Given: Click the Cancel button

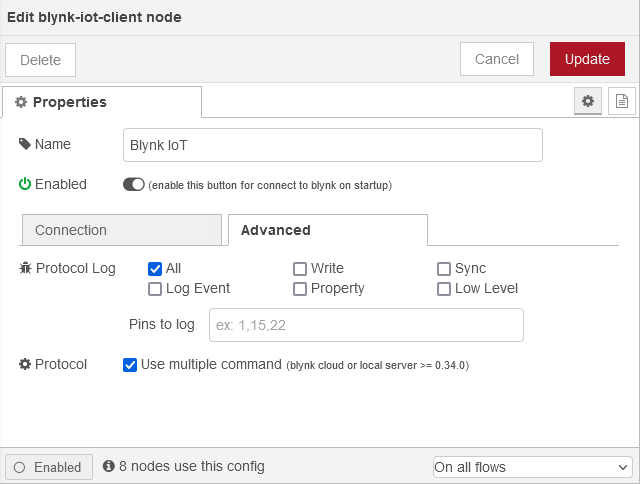Looking at the screenshot, I should click(497, 59).
